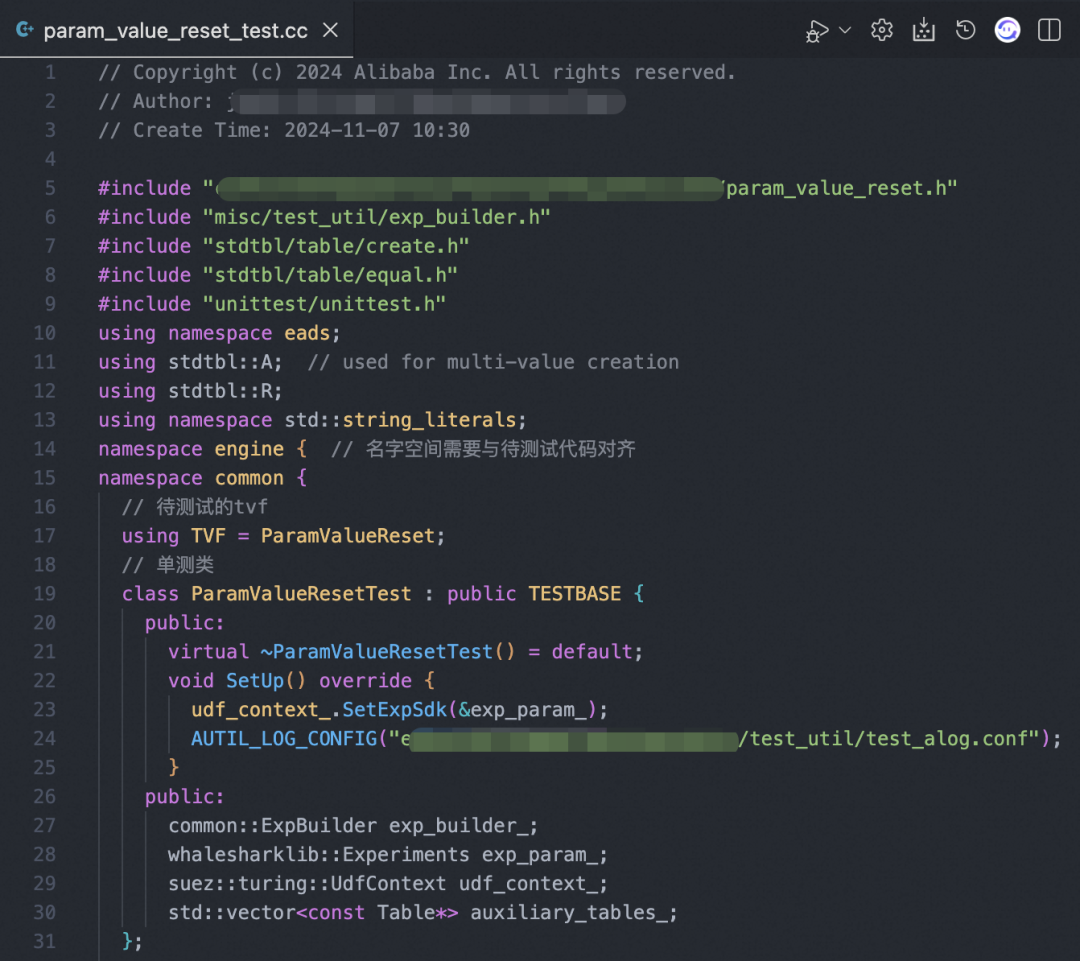Click the word "eads" on line 10

pos(307,333)
